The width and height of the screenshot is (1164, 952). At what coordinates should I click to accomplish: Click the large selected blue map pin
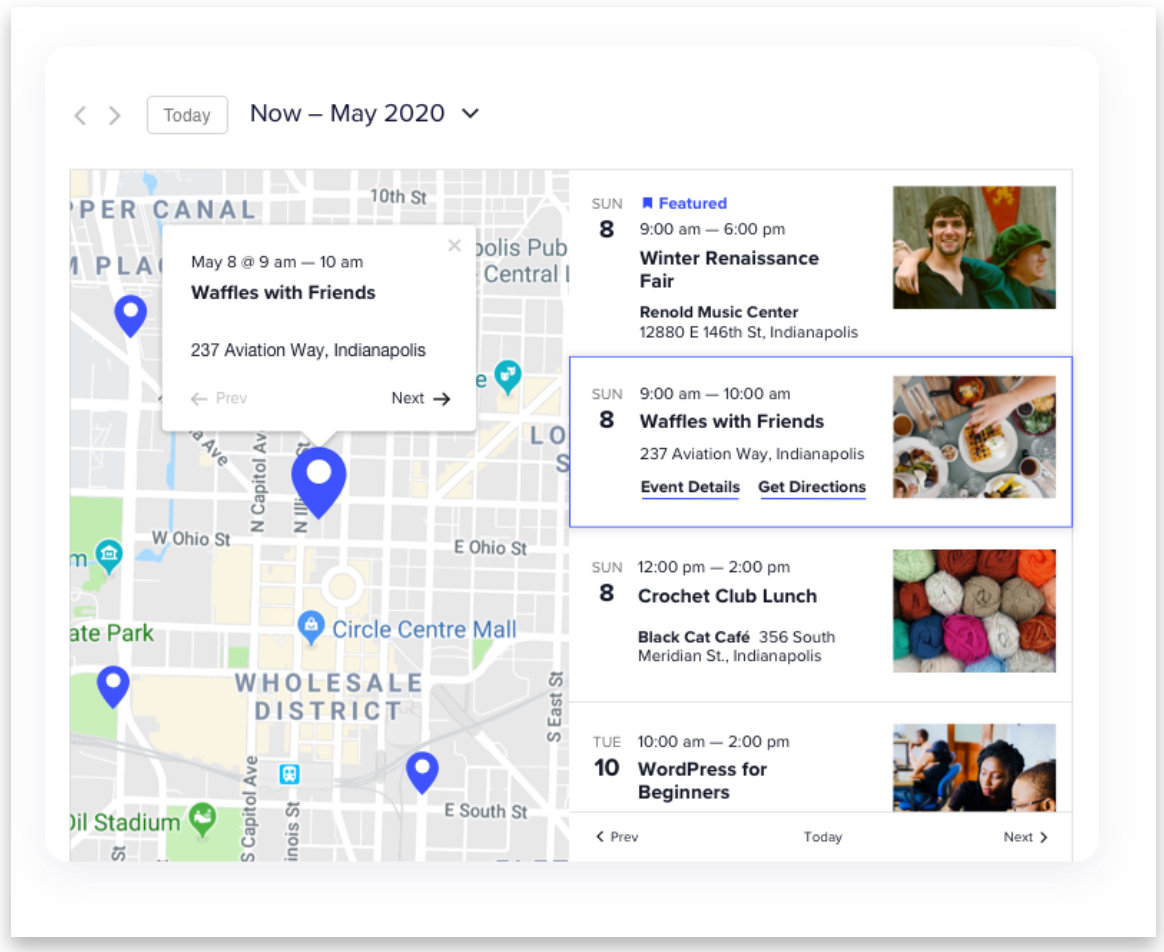tap(318, 478)
